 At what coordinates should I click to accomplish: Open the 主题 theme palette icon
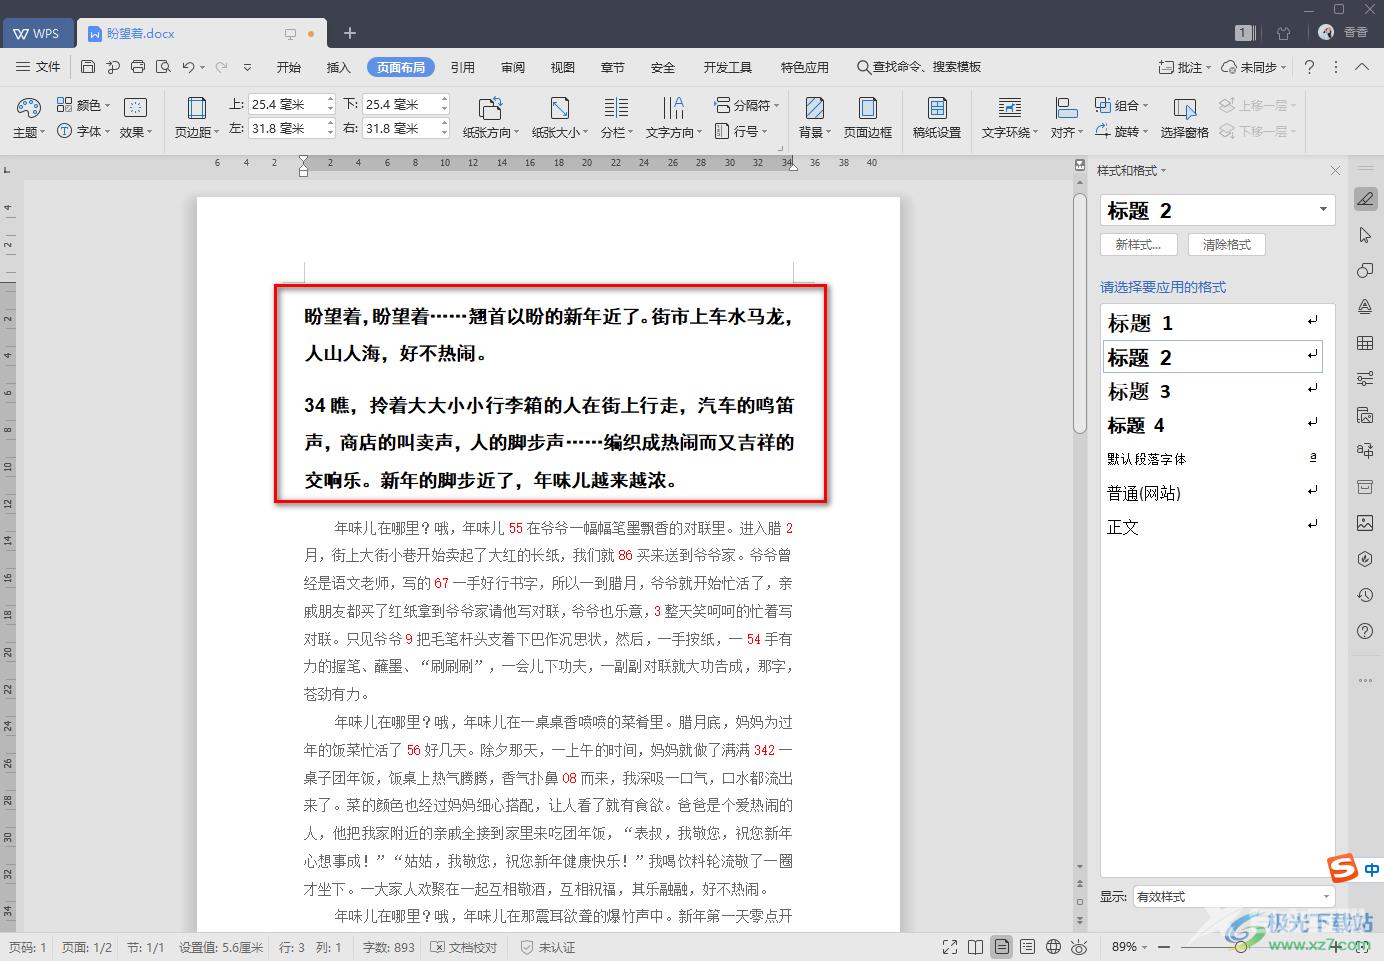click(28, 107)
